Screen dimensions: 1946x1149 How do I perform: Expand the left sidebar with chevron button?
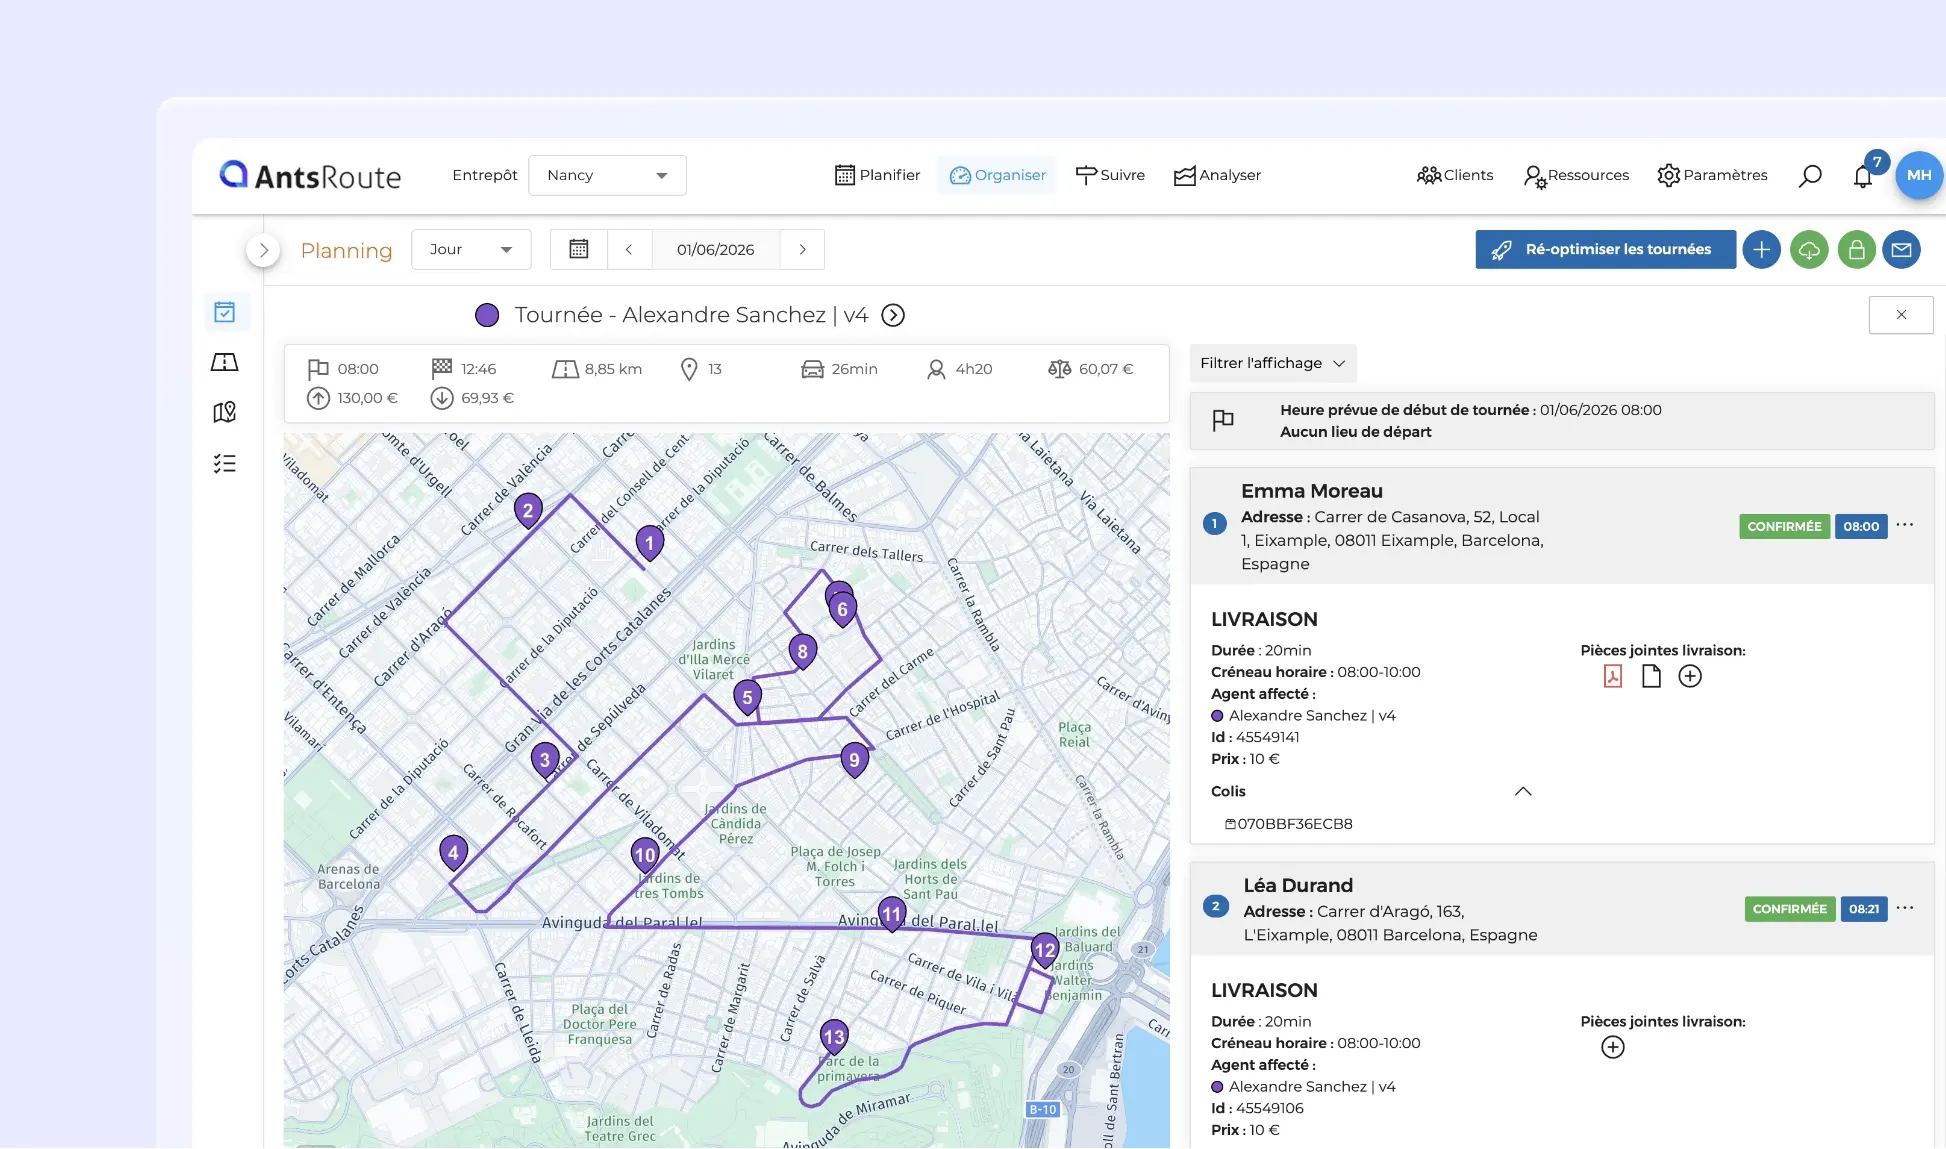click(263, 250)
